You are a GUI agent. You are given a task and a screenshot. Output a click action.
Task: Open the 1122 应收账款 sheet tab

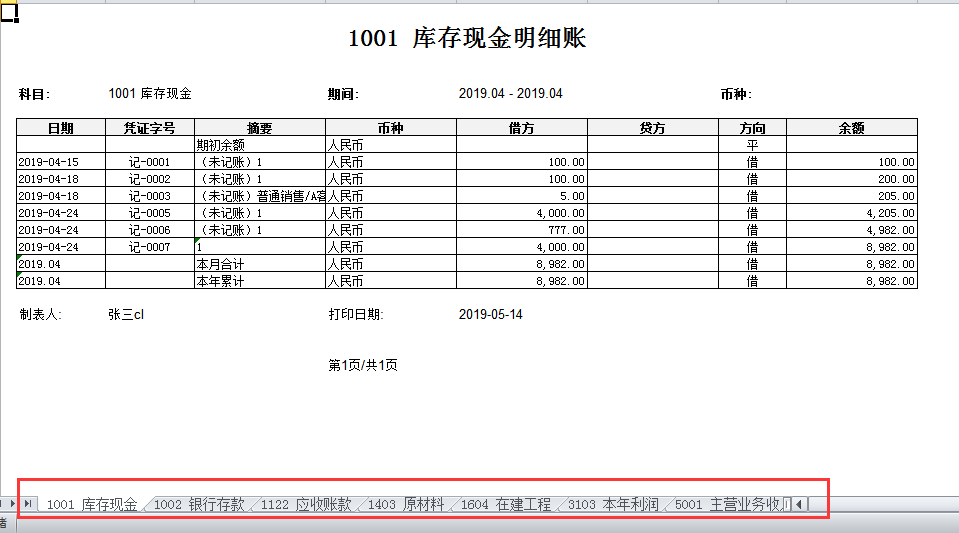pyautogui.click(x=306, y=504)
